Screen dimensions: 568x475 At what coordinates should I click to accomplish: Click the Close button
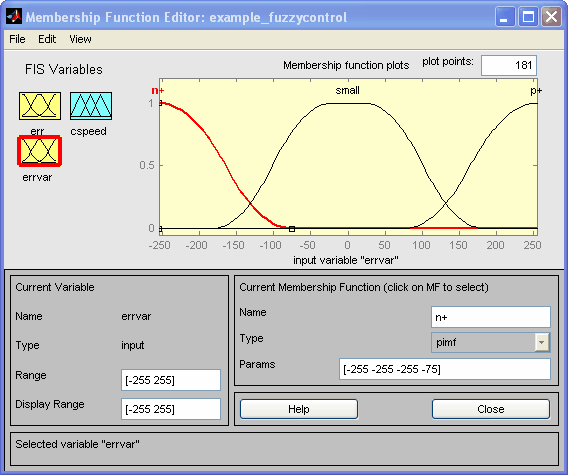490,409
